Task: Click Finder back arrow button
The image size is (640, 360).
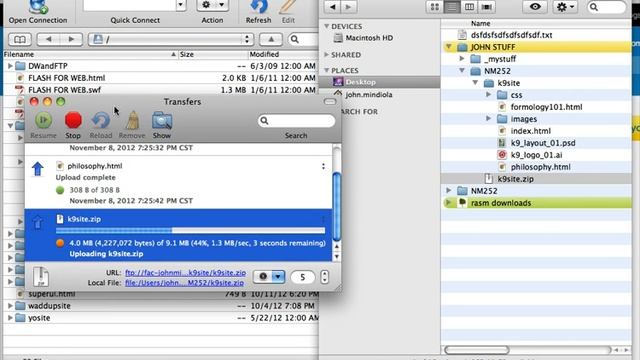Action: pos(333,7)
